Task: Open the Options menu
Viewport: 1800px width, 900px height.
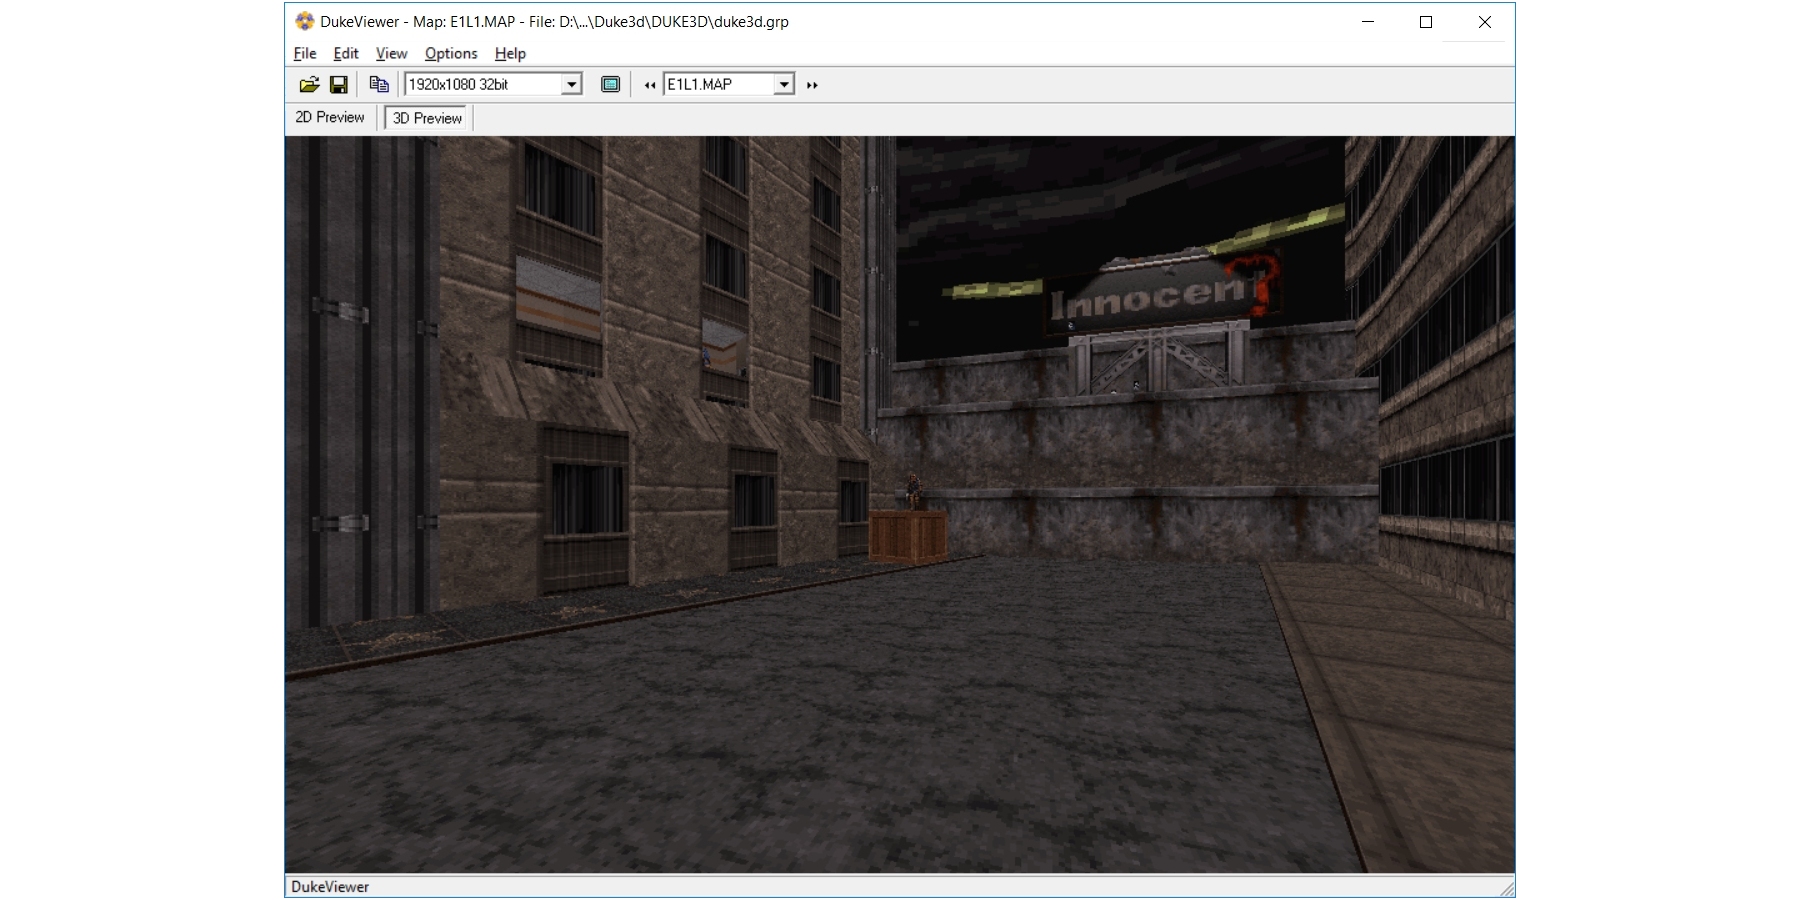Action: [450, 54]
